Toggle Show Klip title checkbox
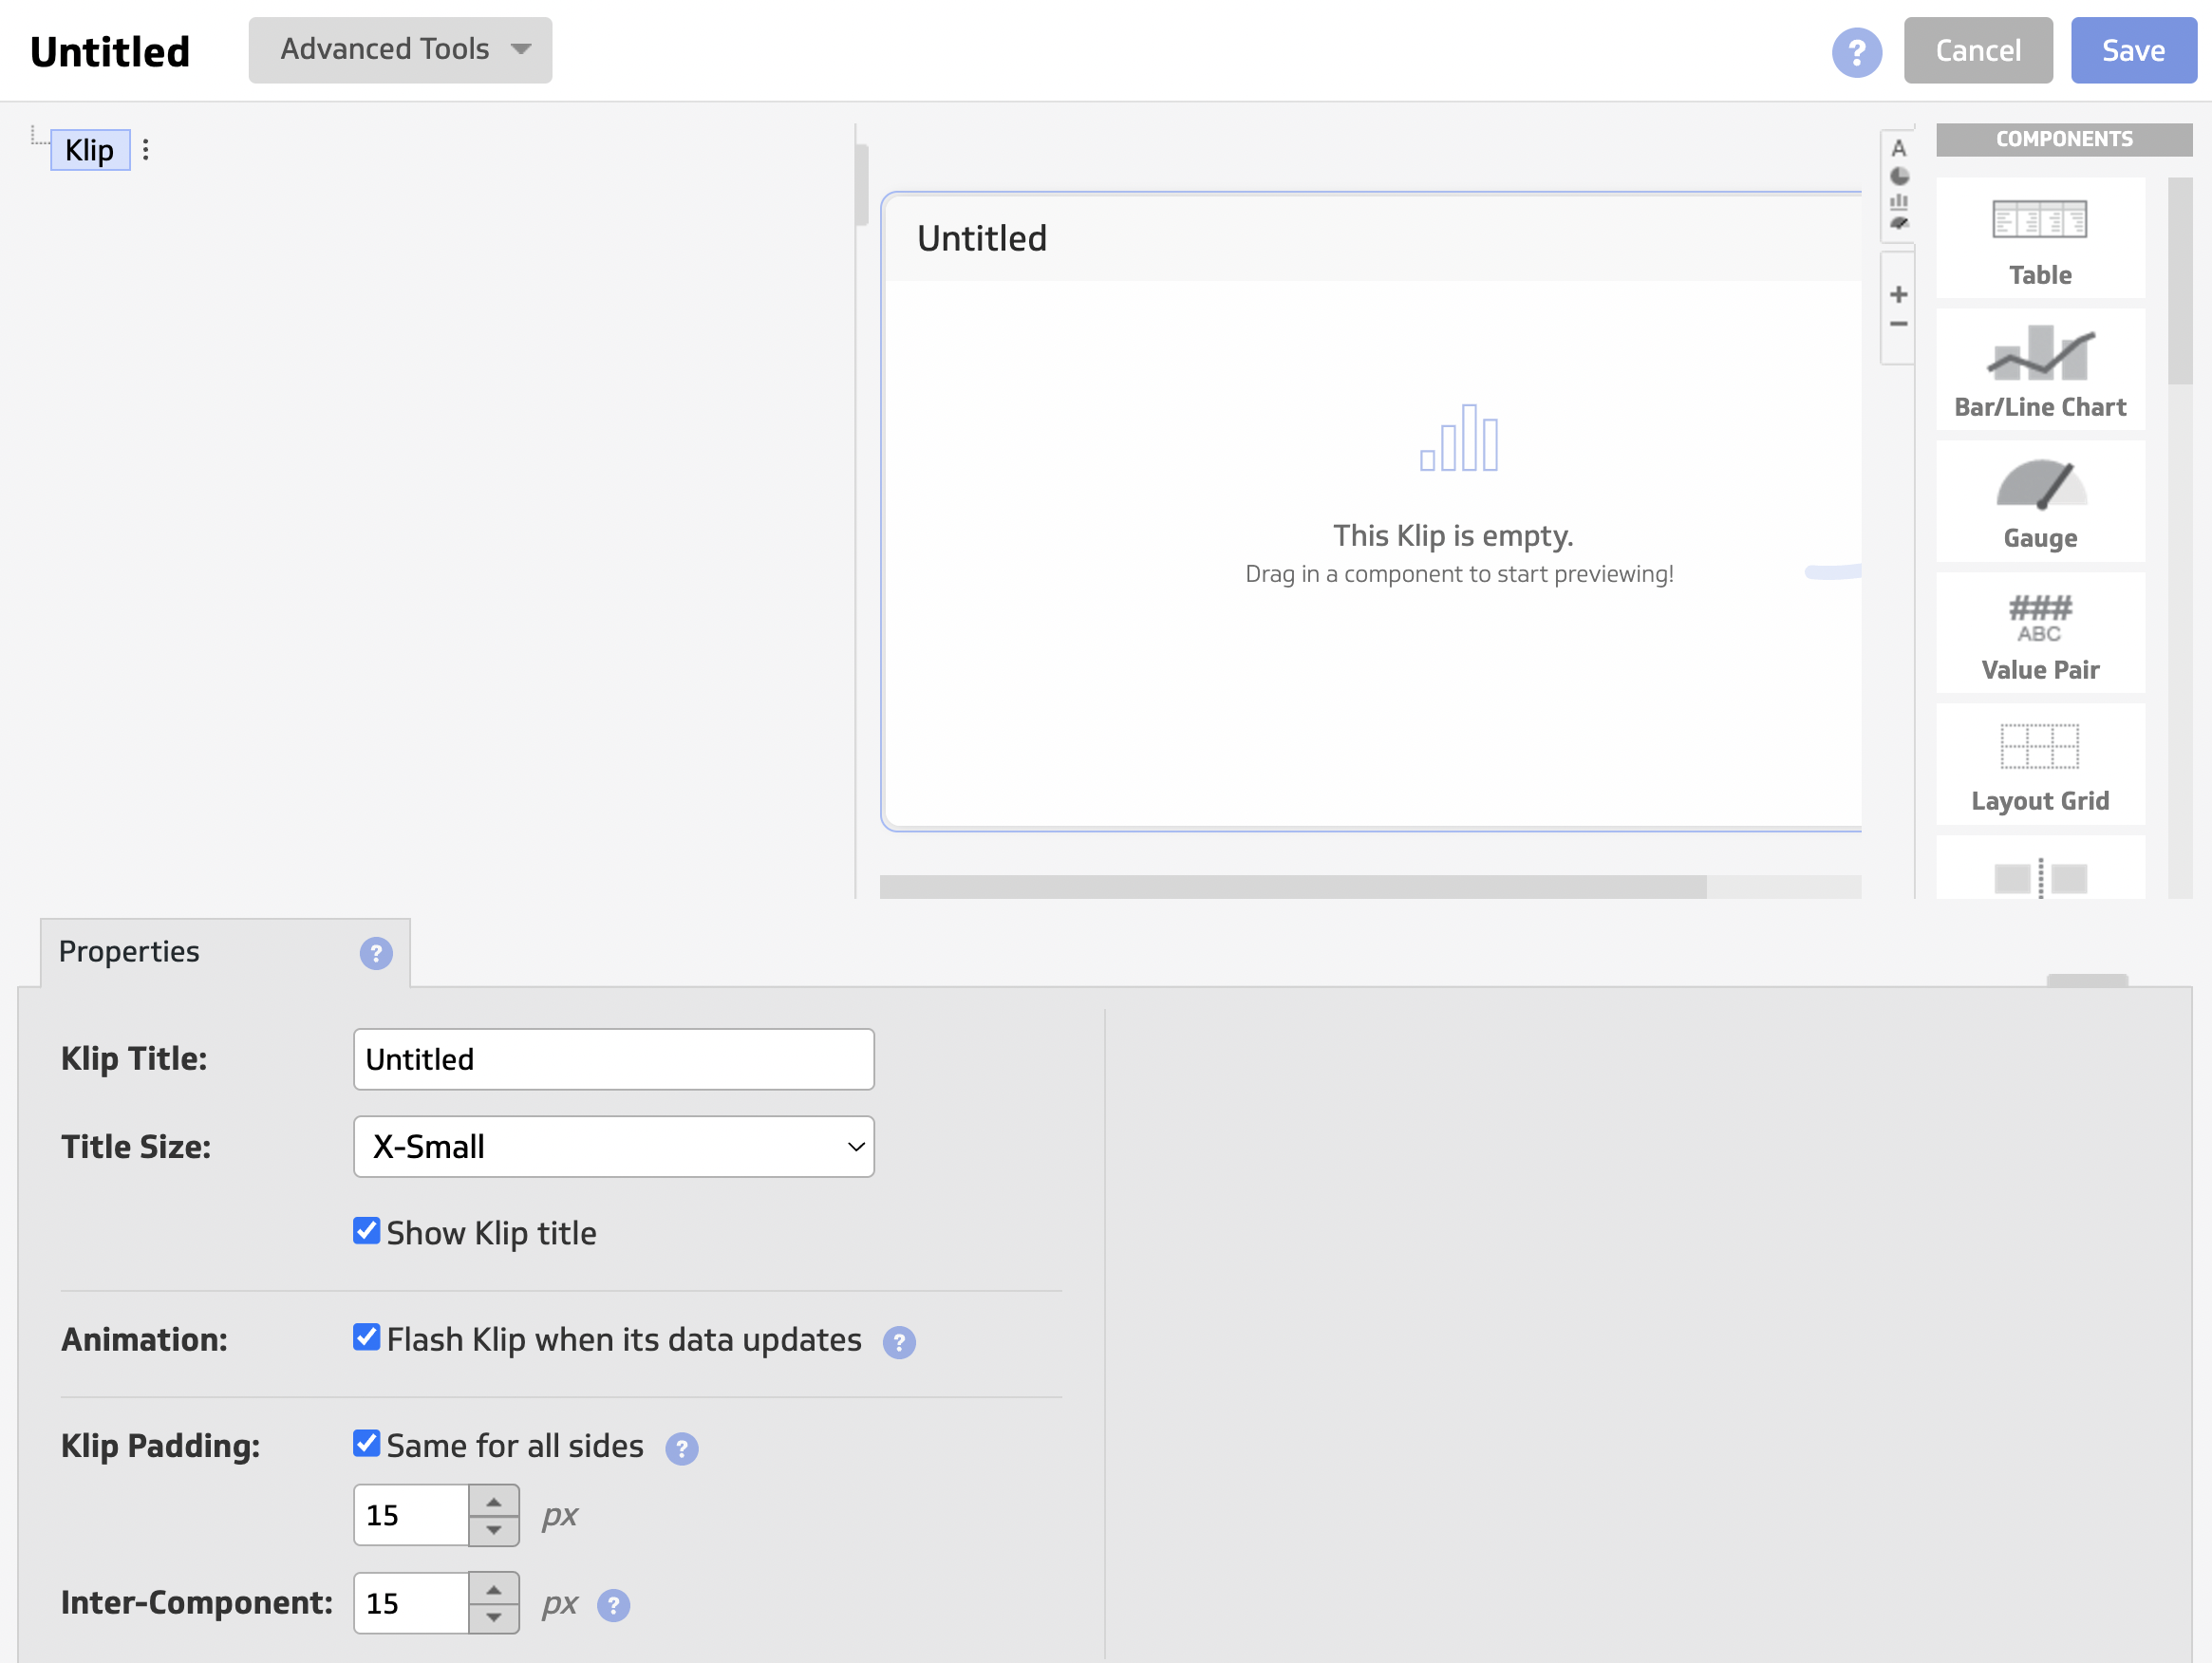Screen dimensions: 2212x1663 tap(366, 1231)
